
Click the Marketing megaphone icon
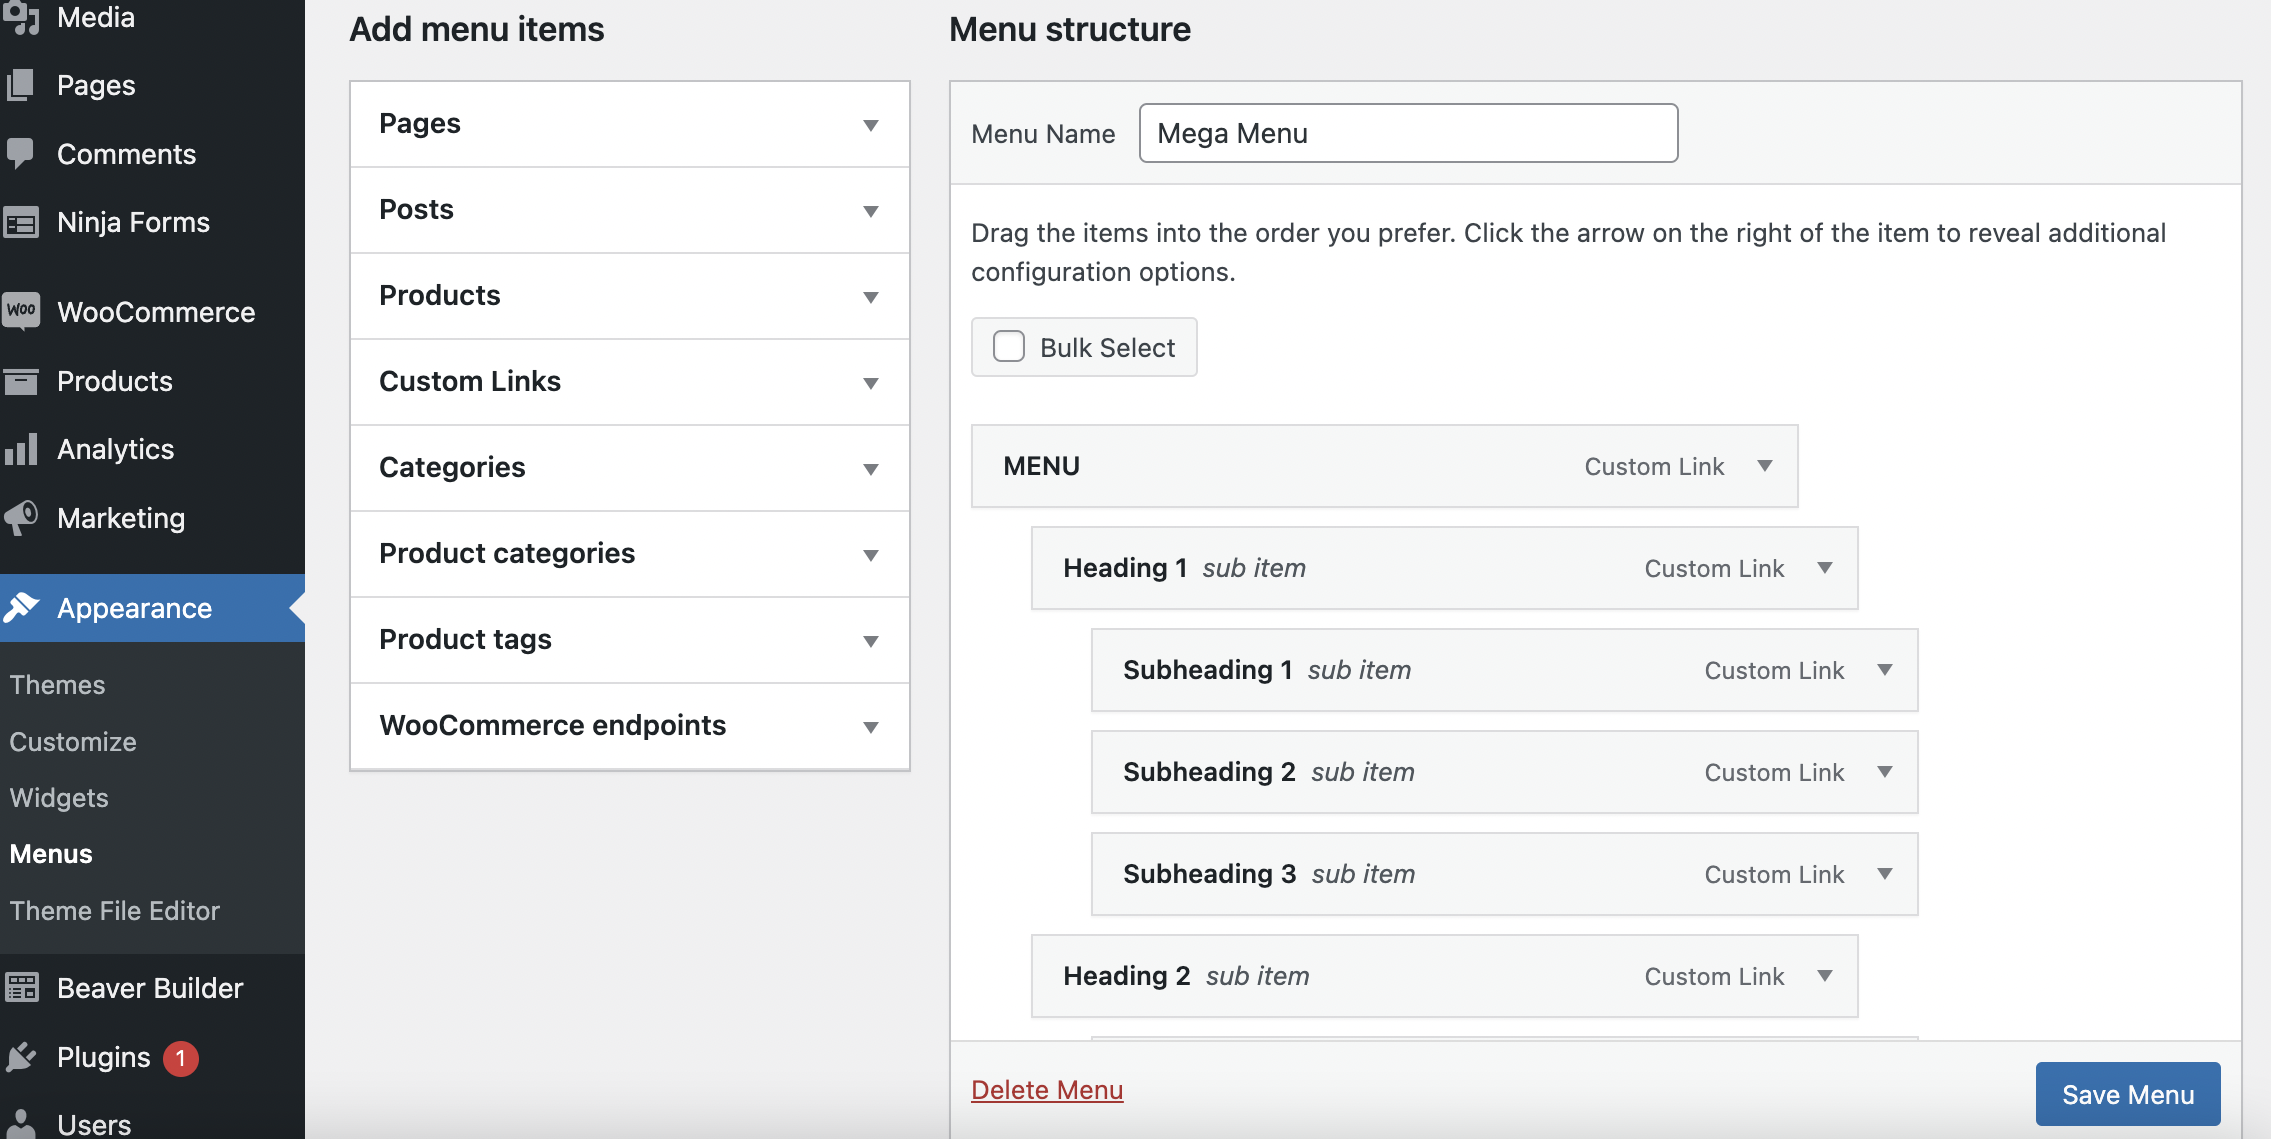(x=21, y=517)
